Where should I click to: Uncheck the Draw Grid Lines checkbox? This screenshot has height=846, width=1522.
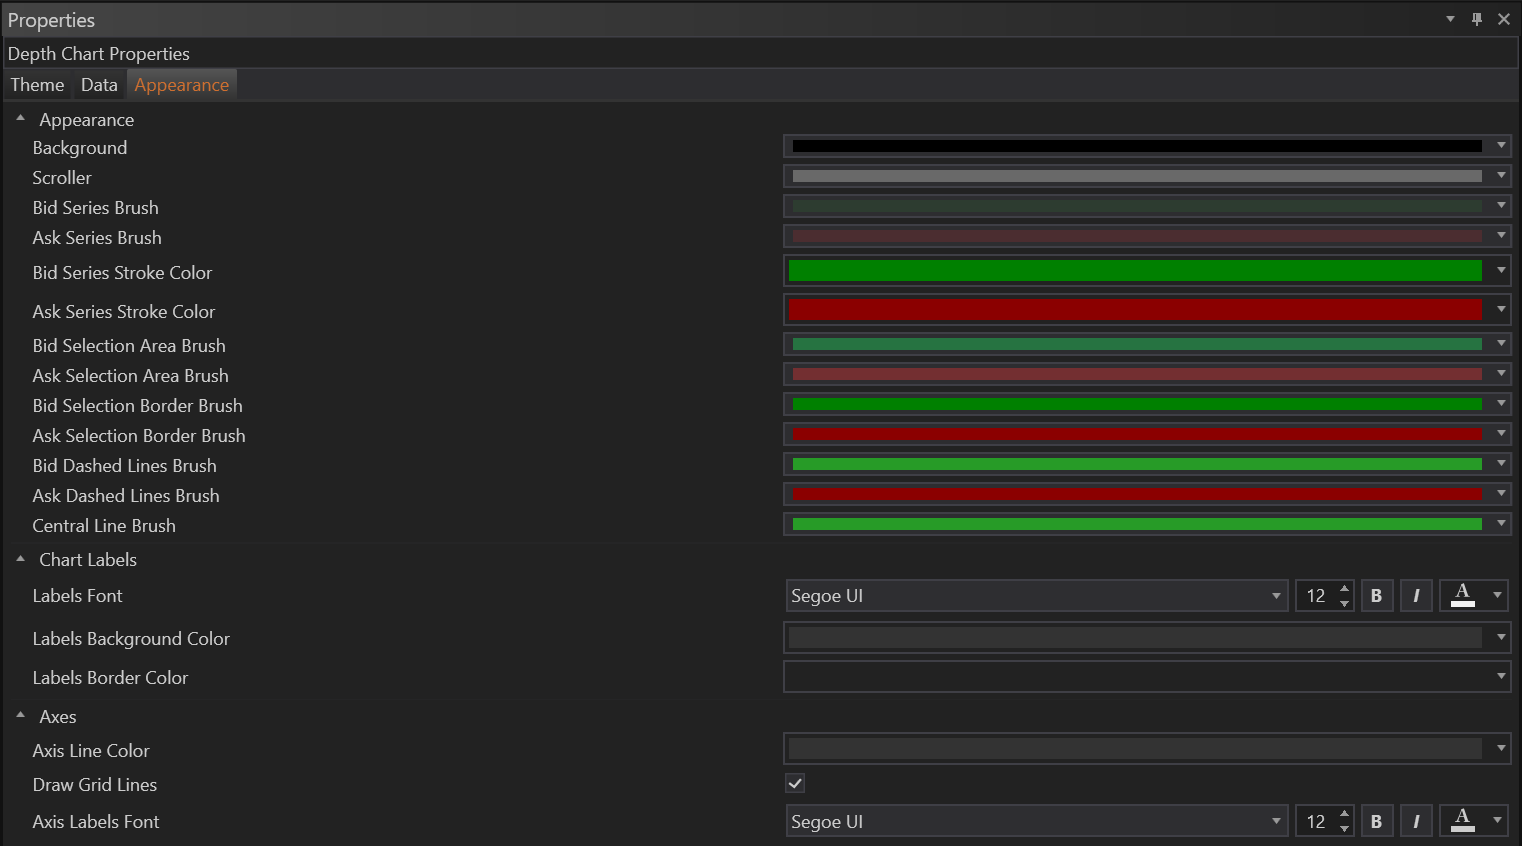coord(795,784)
